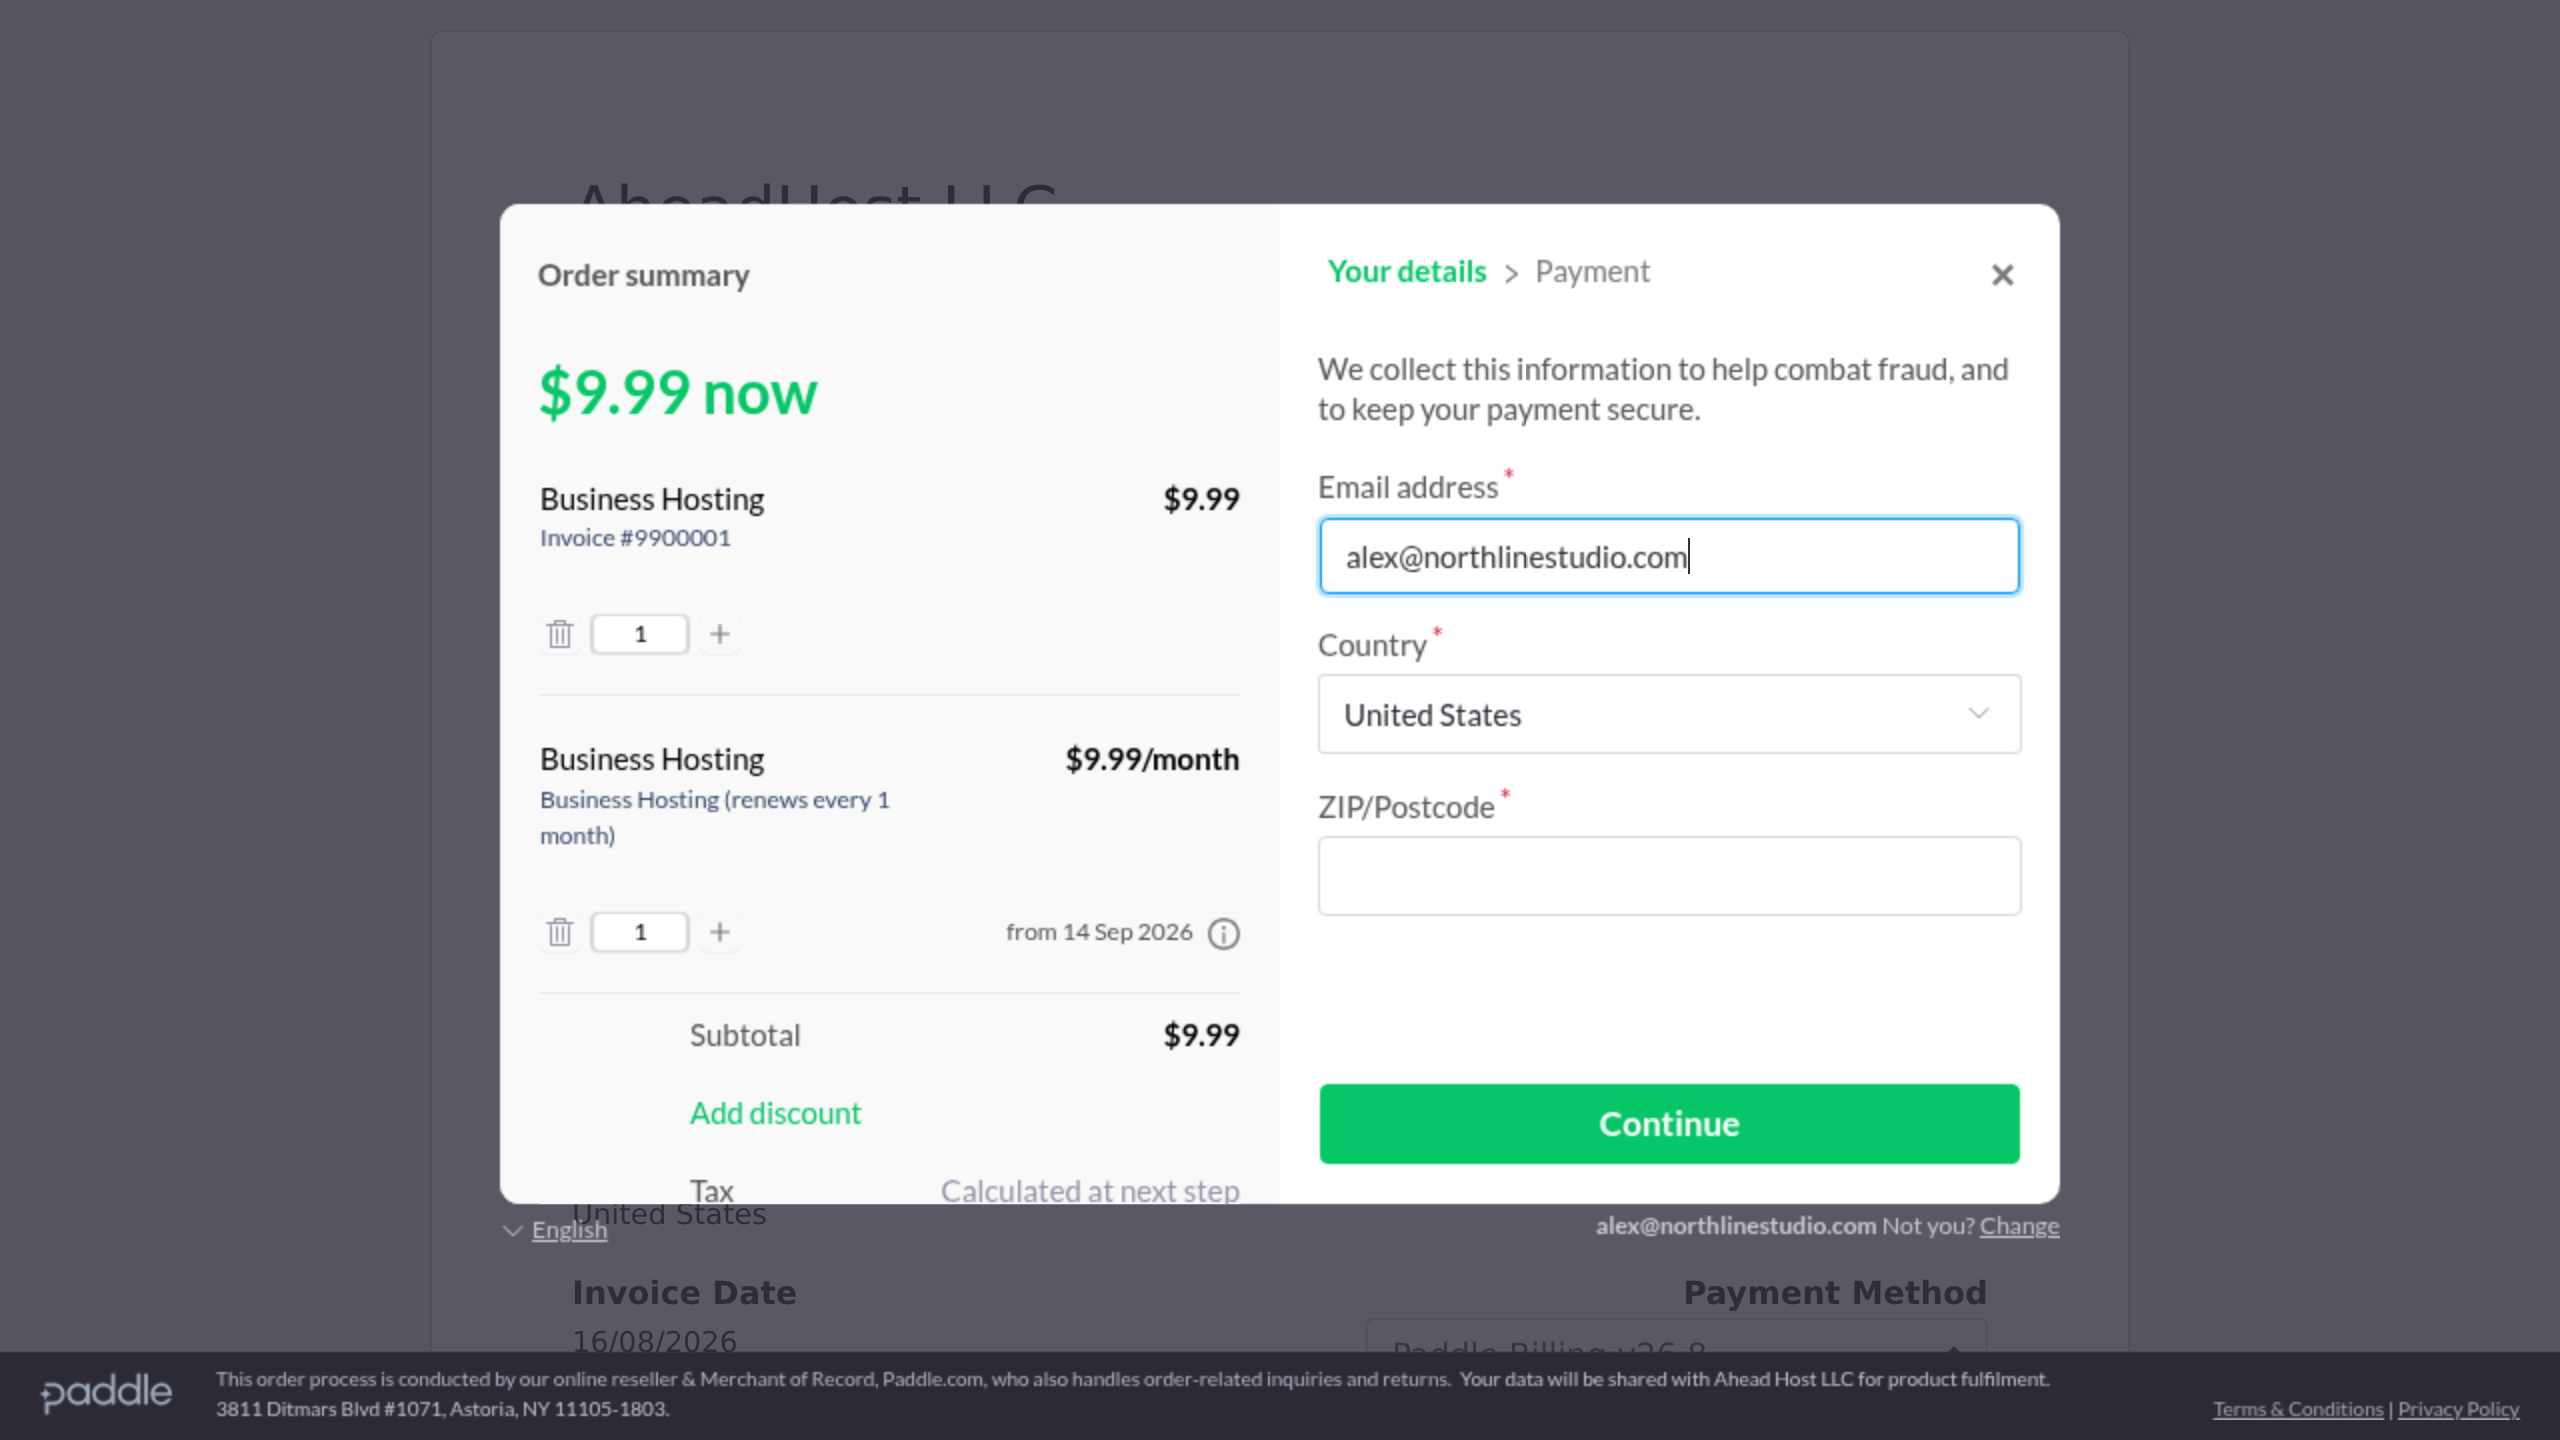Go to the Payment step

click(1592, 272)
